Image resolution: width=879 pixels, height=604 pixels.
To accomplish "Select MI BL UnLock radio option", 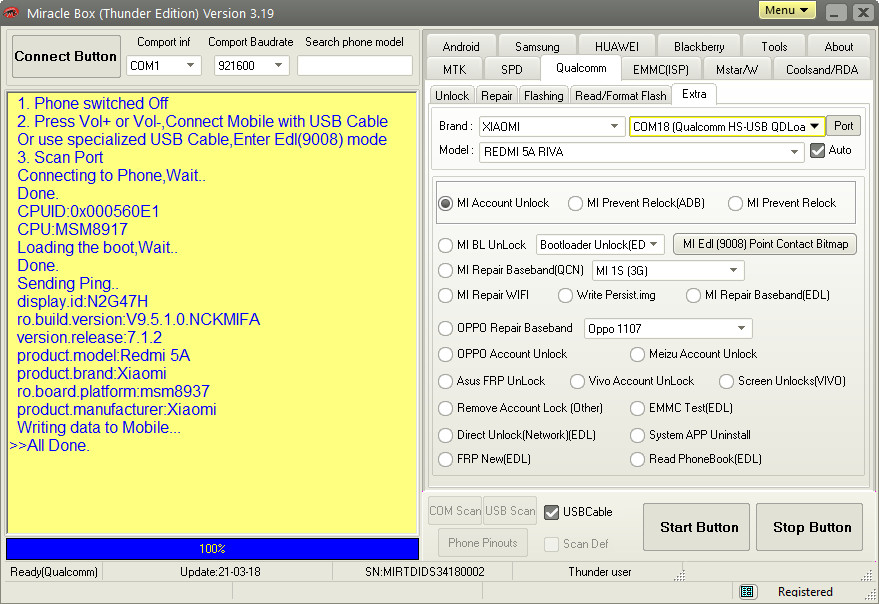I will click(483, 245).
